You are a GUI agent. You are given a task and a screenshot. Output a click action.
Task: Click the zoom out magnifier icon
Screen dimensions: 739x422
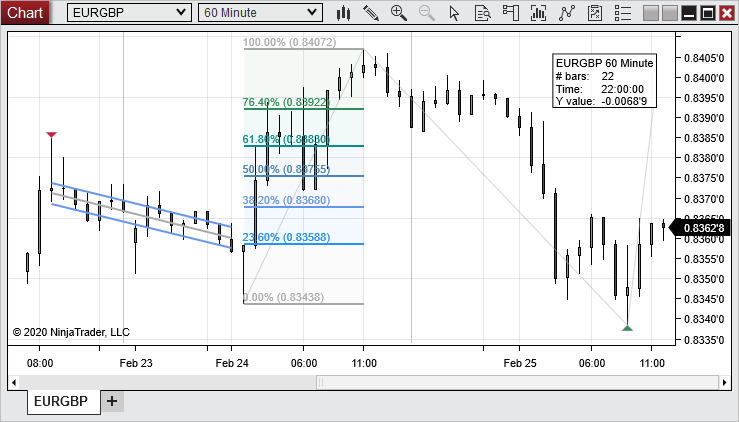(x=427, y=13)
